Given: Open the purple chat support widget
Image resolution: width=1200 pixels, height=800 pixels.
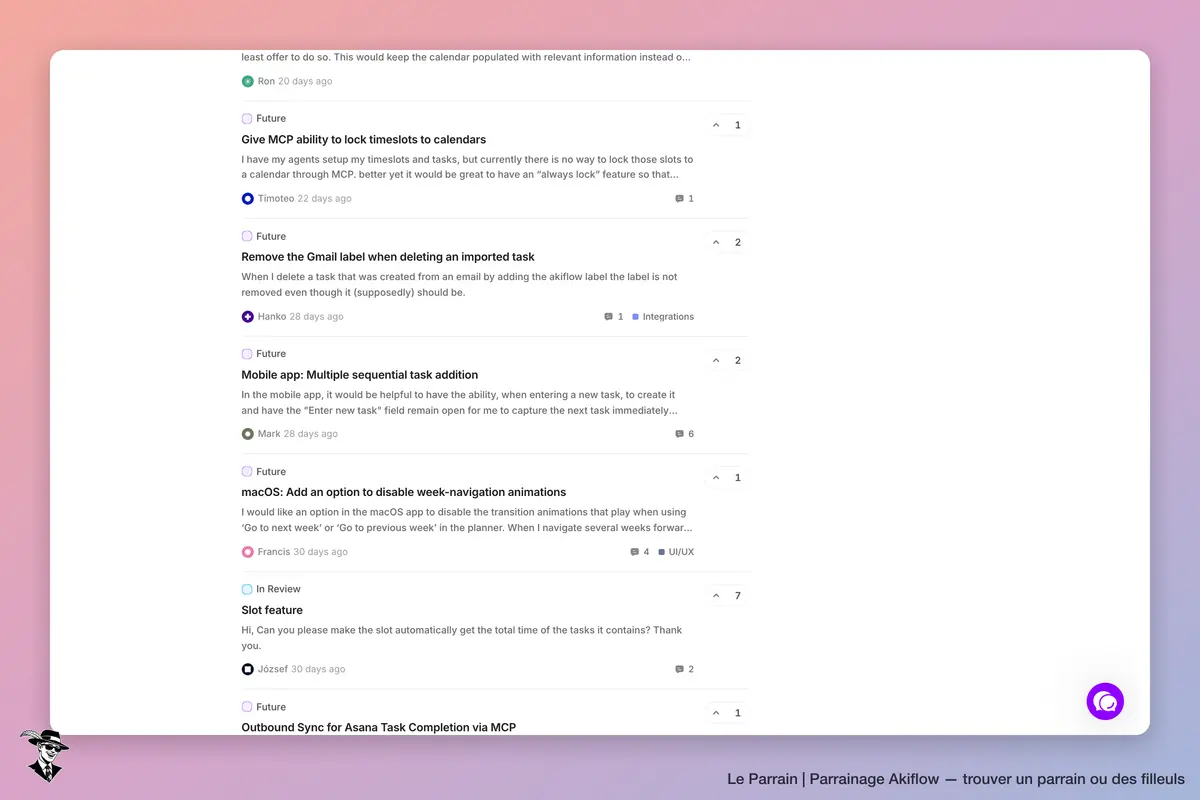Looking at the screenshot, I should pos(1105,702).
